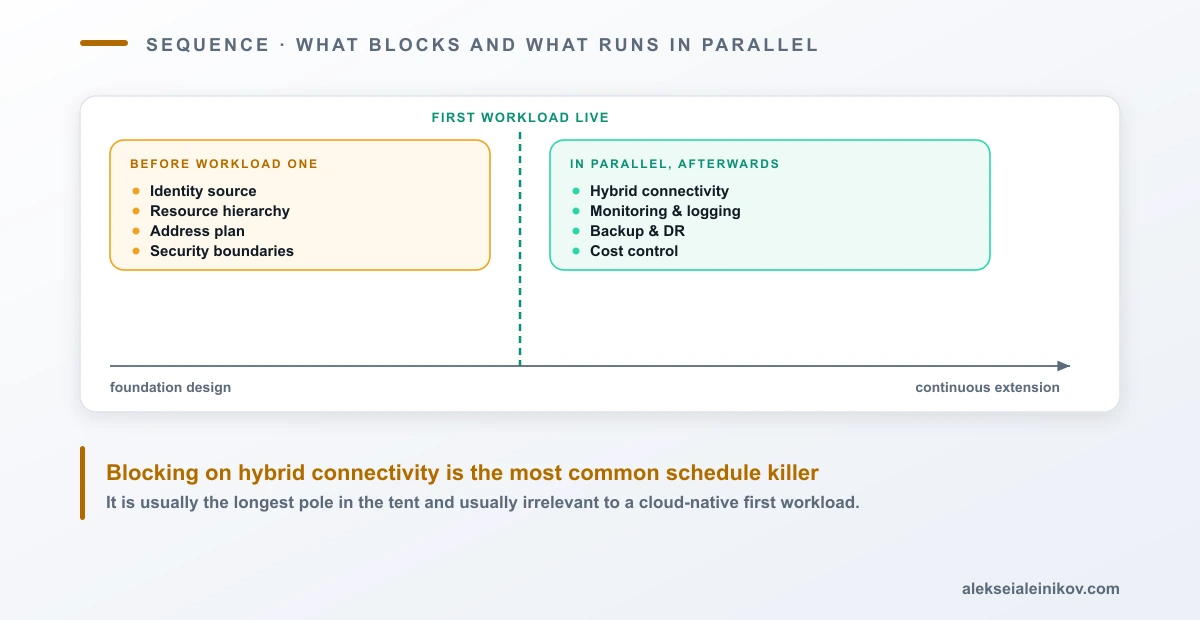This screenshot has height=620, width=1200.
Task: Open the alekseialeinikov.com link
Action: [x=1040, y=589]
